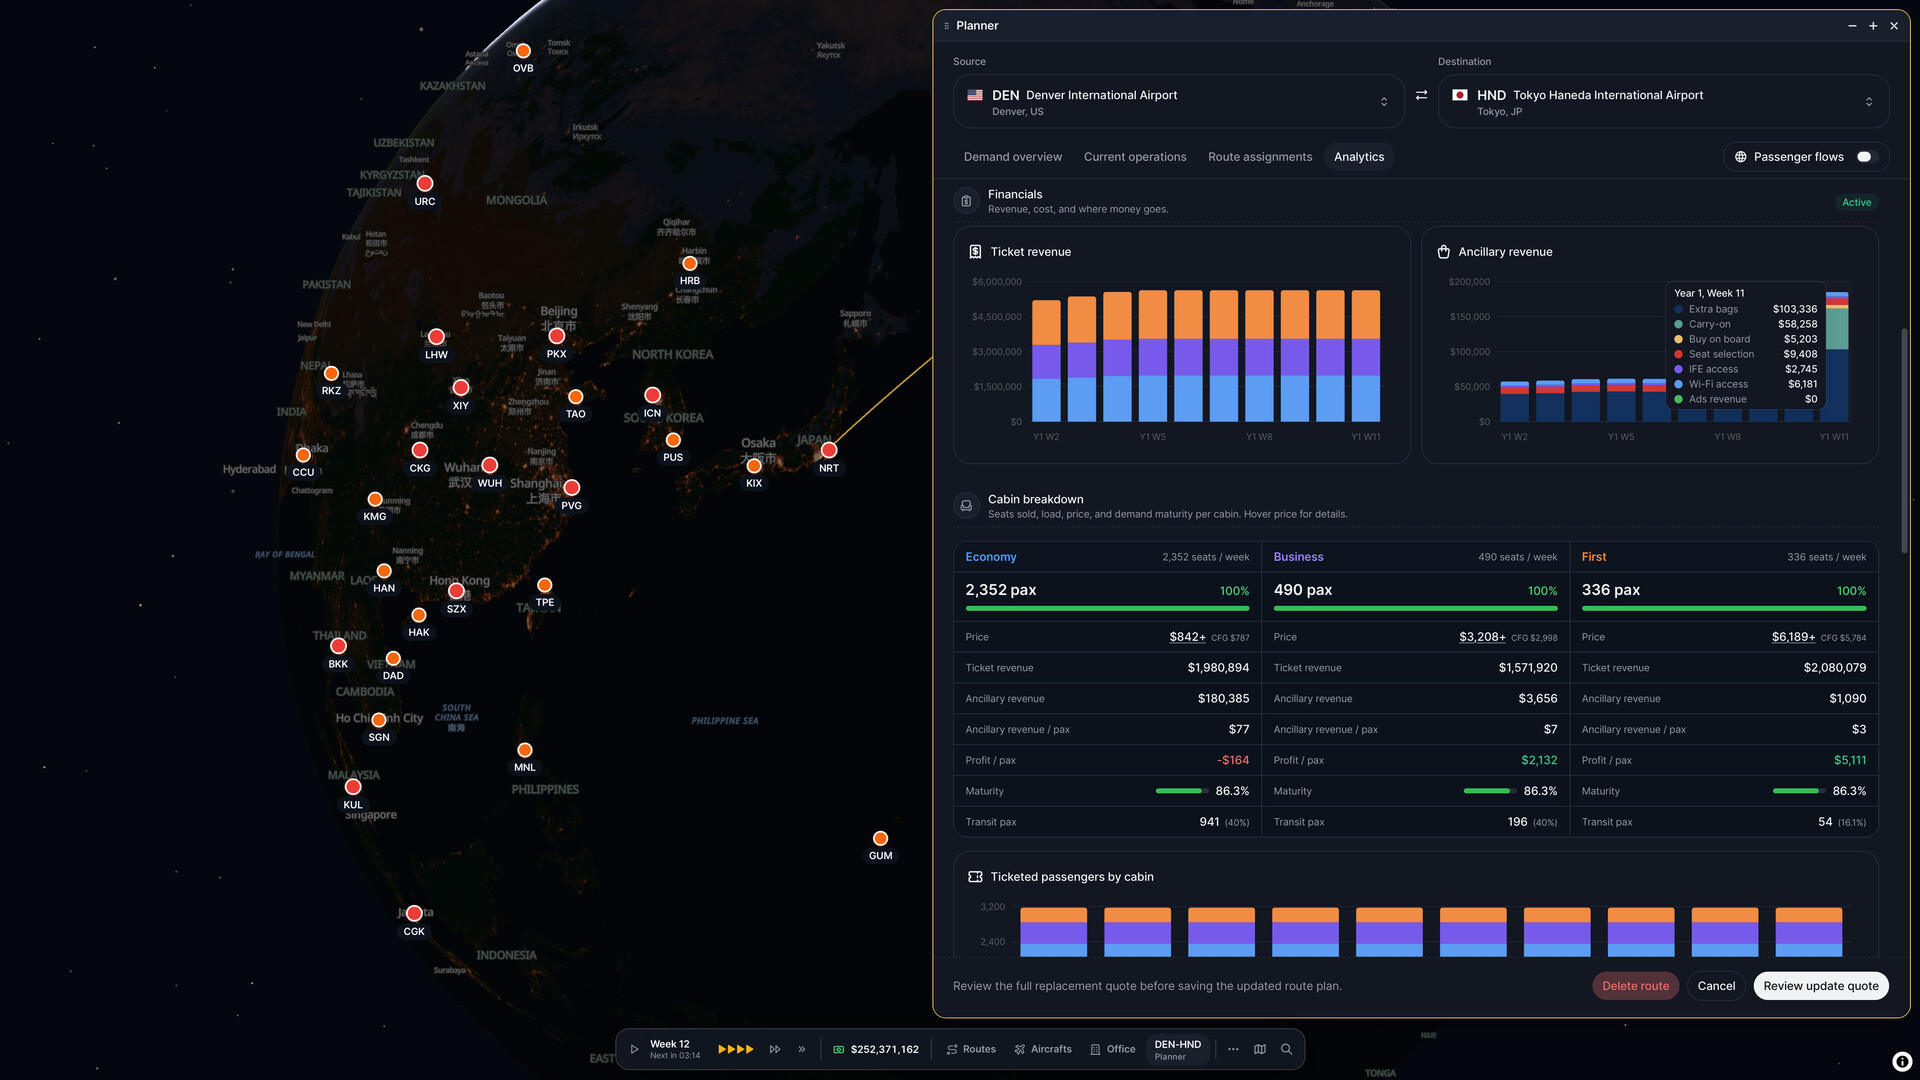1920x1080 pixels.
Task: Click the Planner panel grip handle icon
Action: (946, 26)
